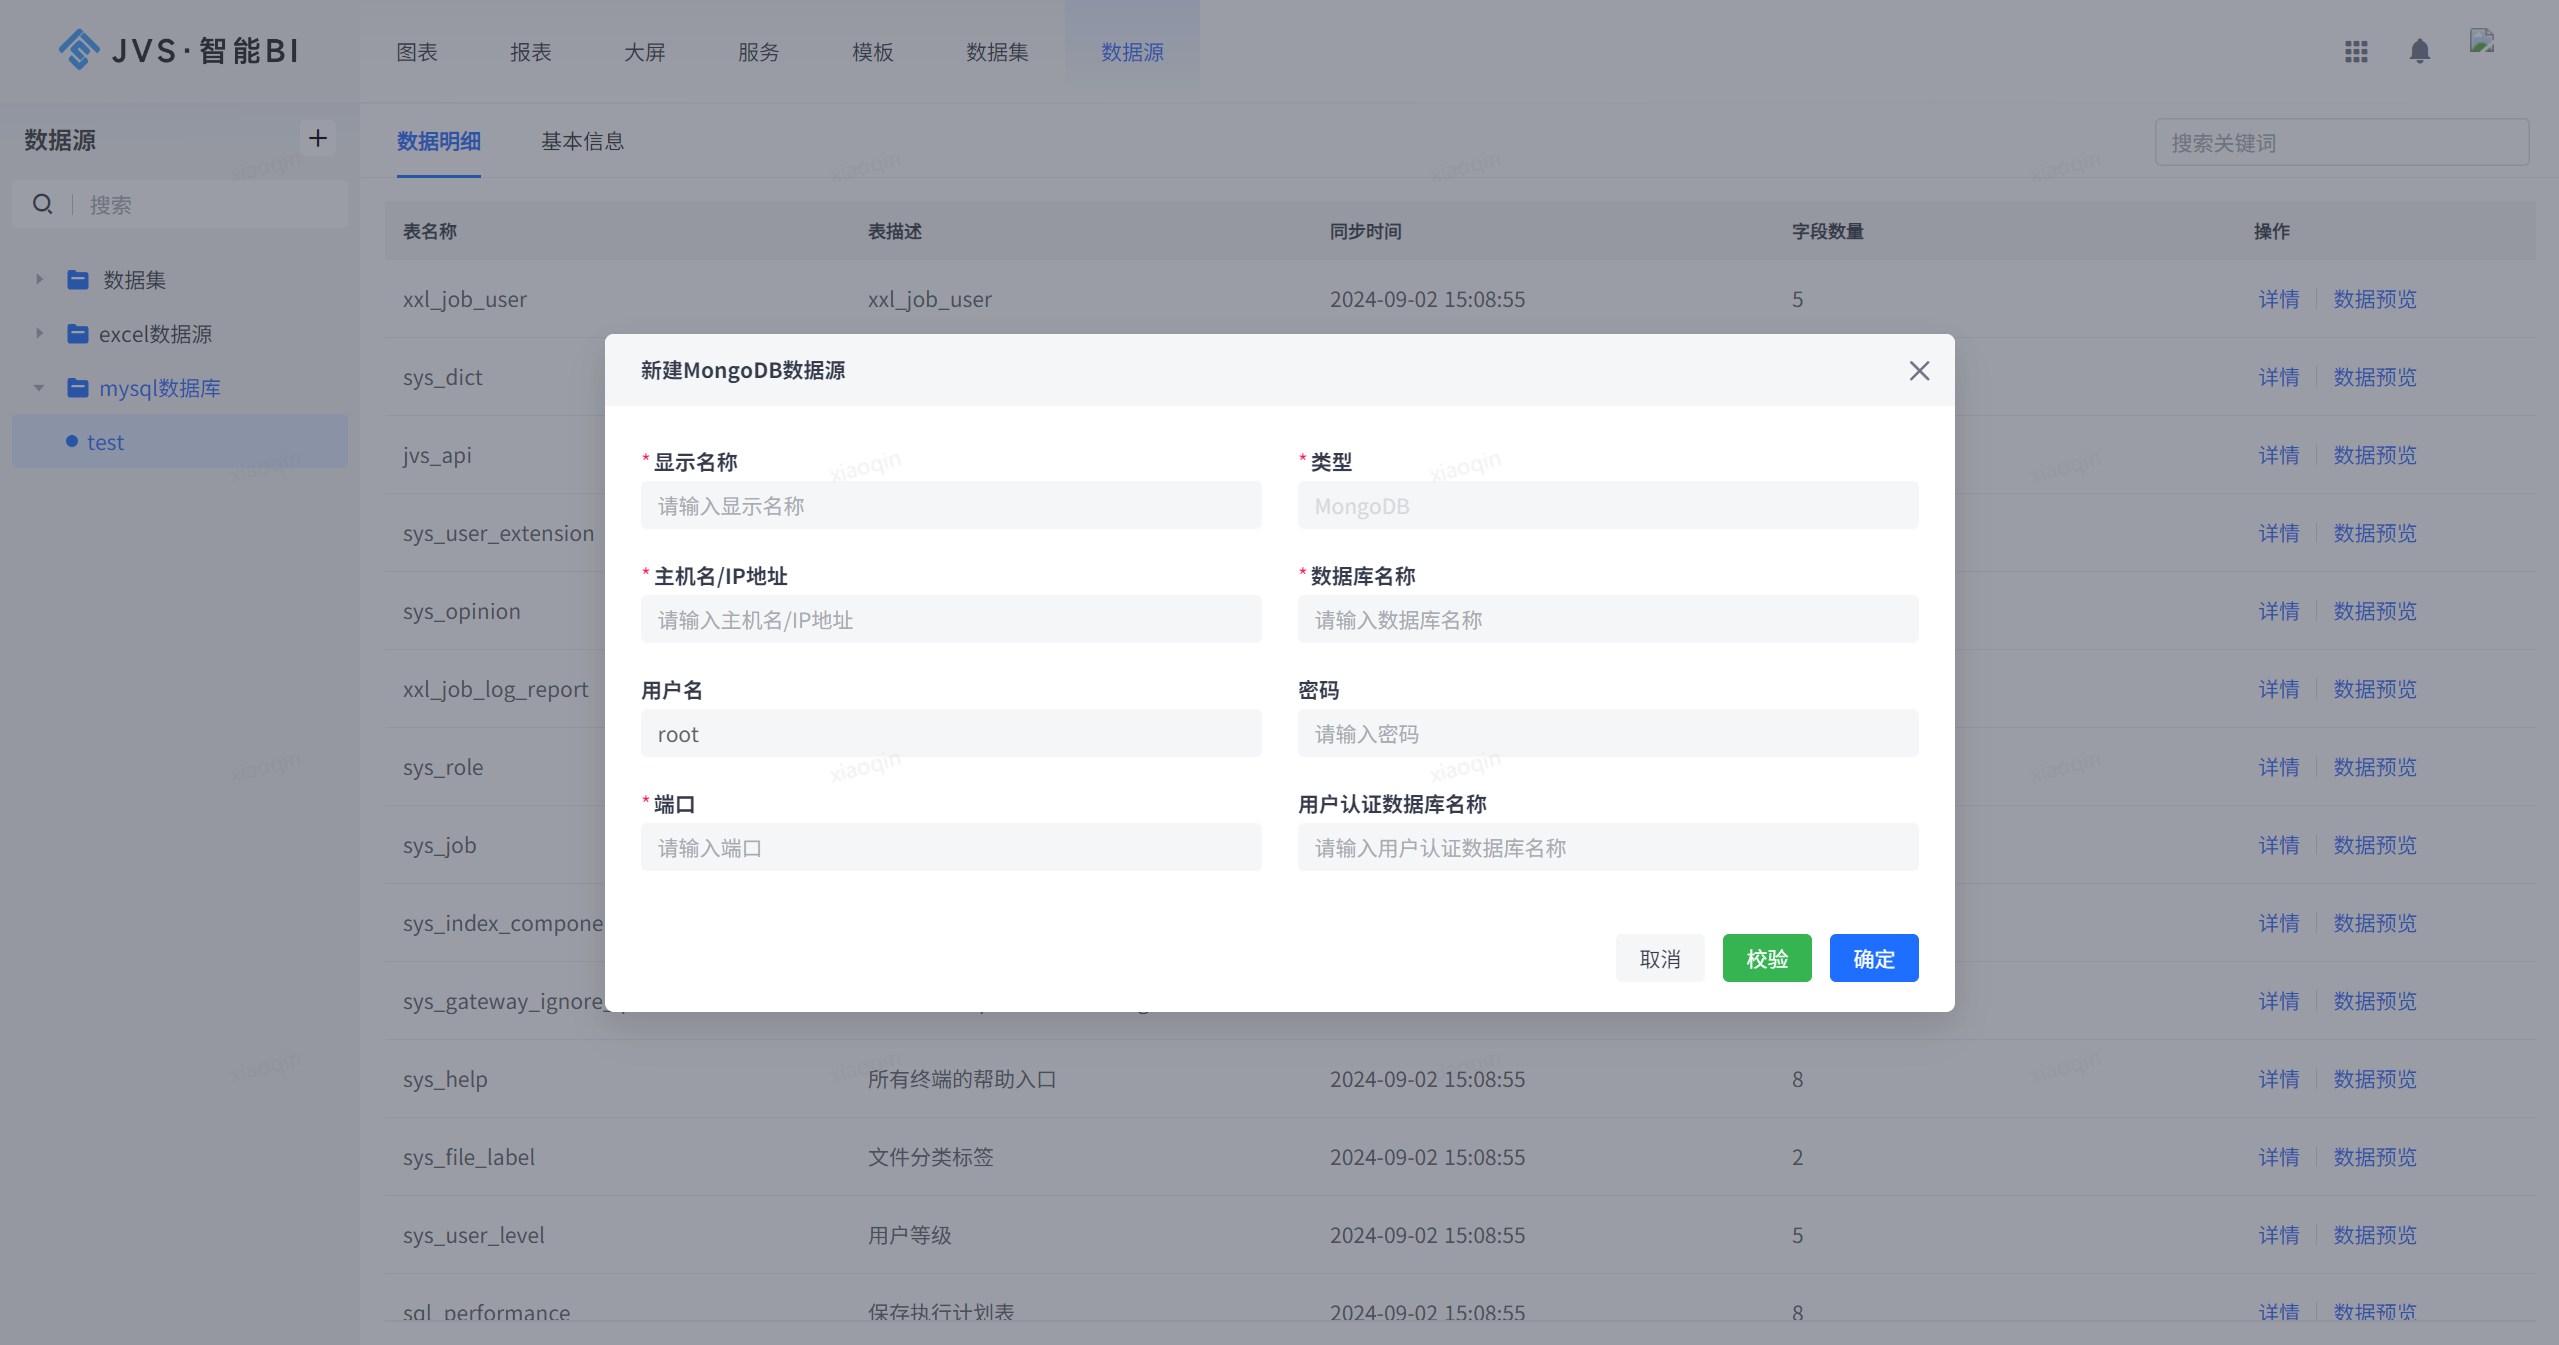This screenshot has height=1345, width=2559.
Task: Click the 用户等级 description cell
Action: point(909,1235)
